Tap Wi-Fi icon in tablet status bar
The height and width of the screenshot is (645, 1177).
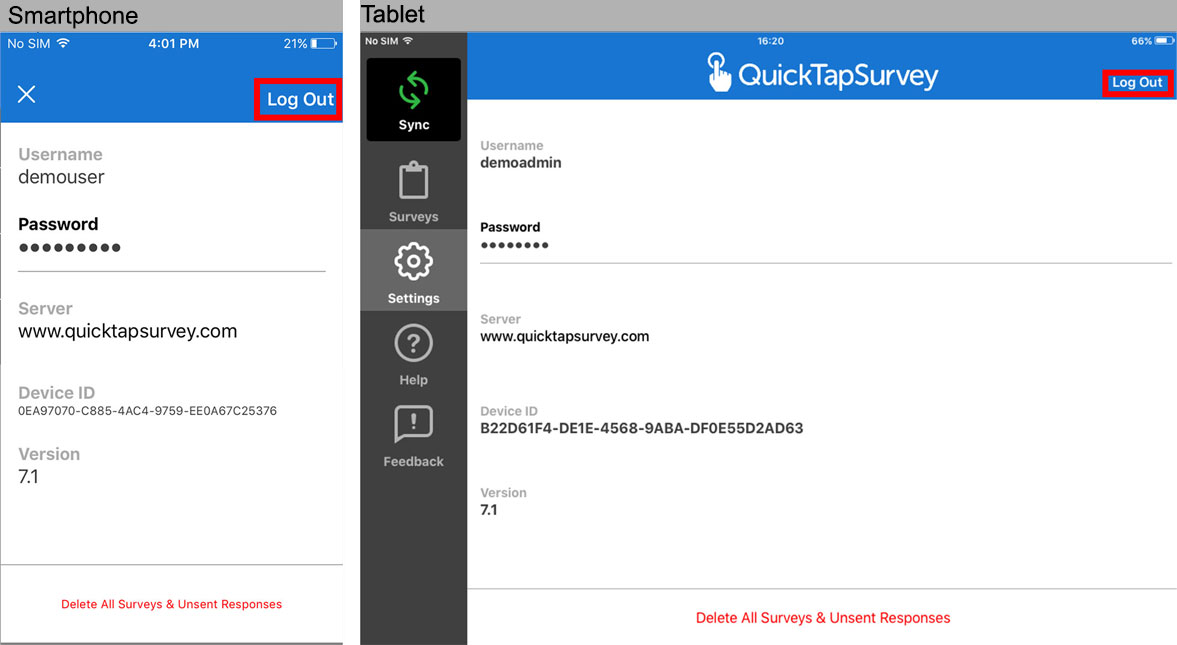[x=408, y=41]
